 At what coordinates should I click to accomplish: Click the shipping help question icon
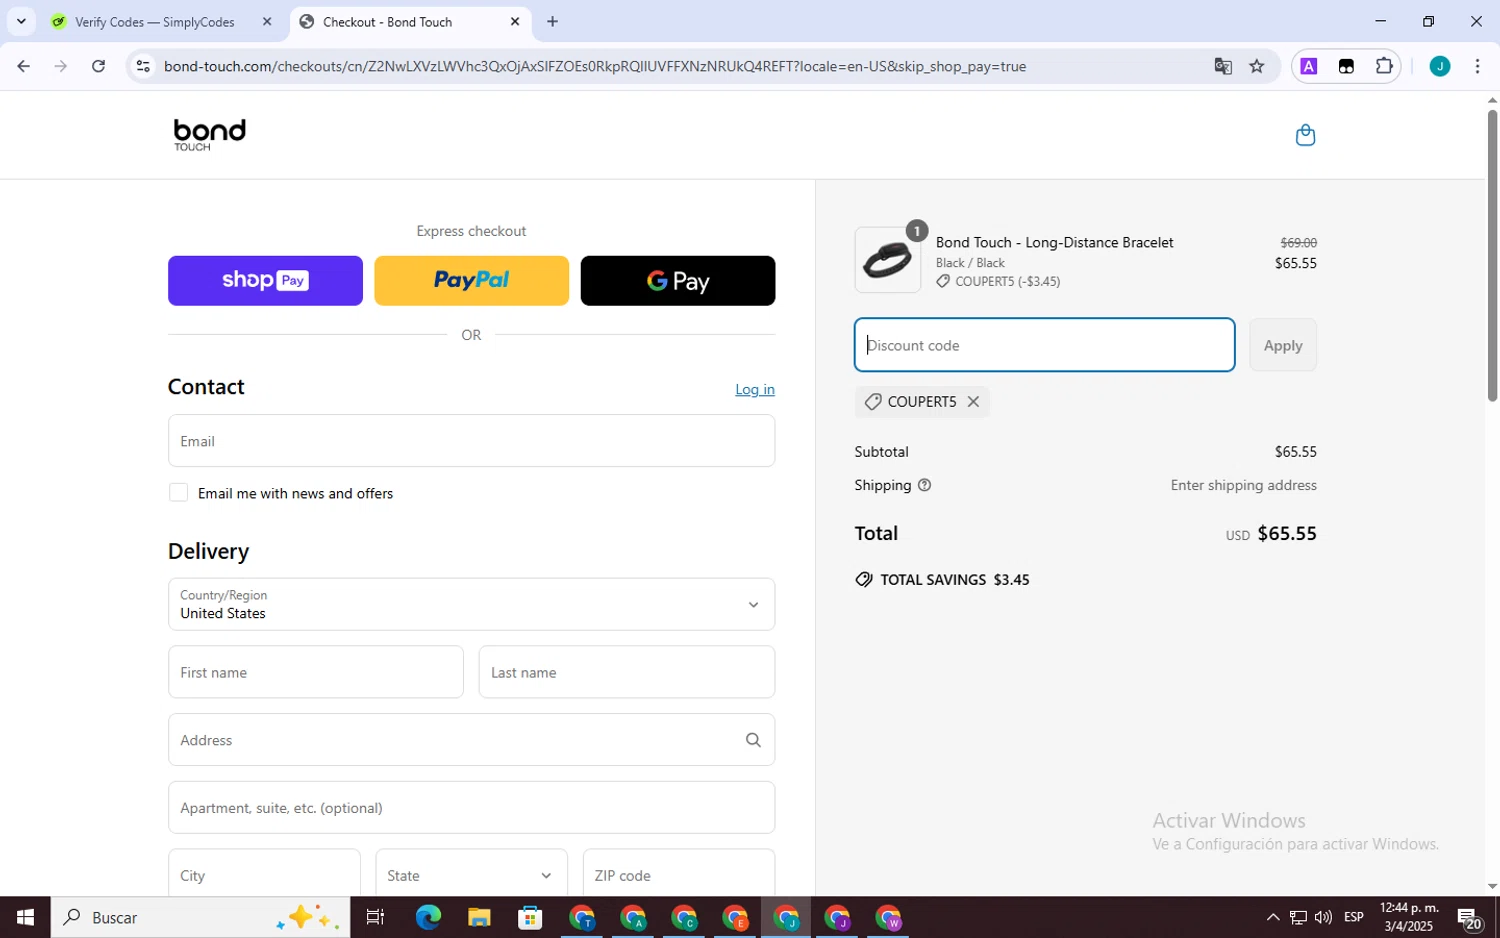(925, 485)
